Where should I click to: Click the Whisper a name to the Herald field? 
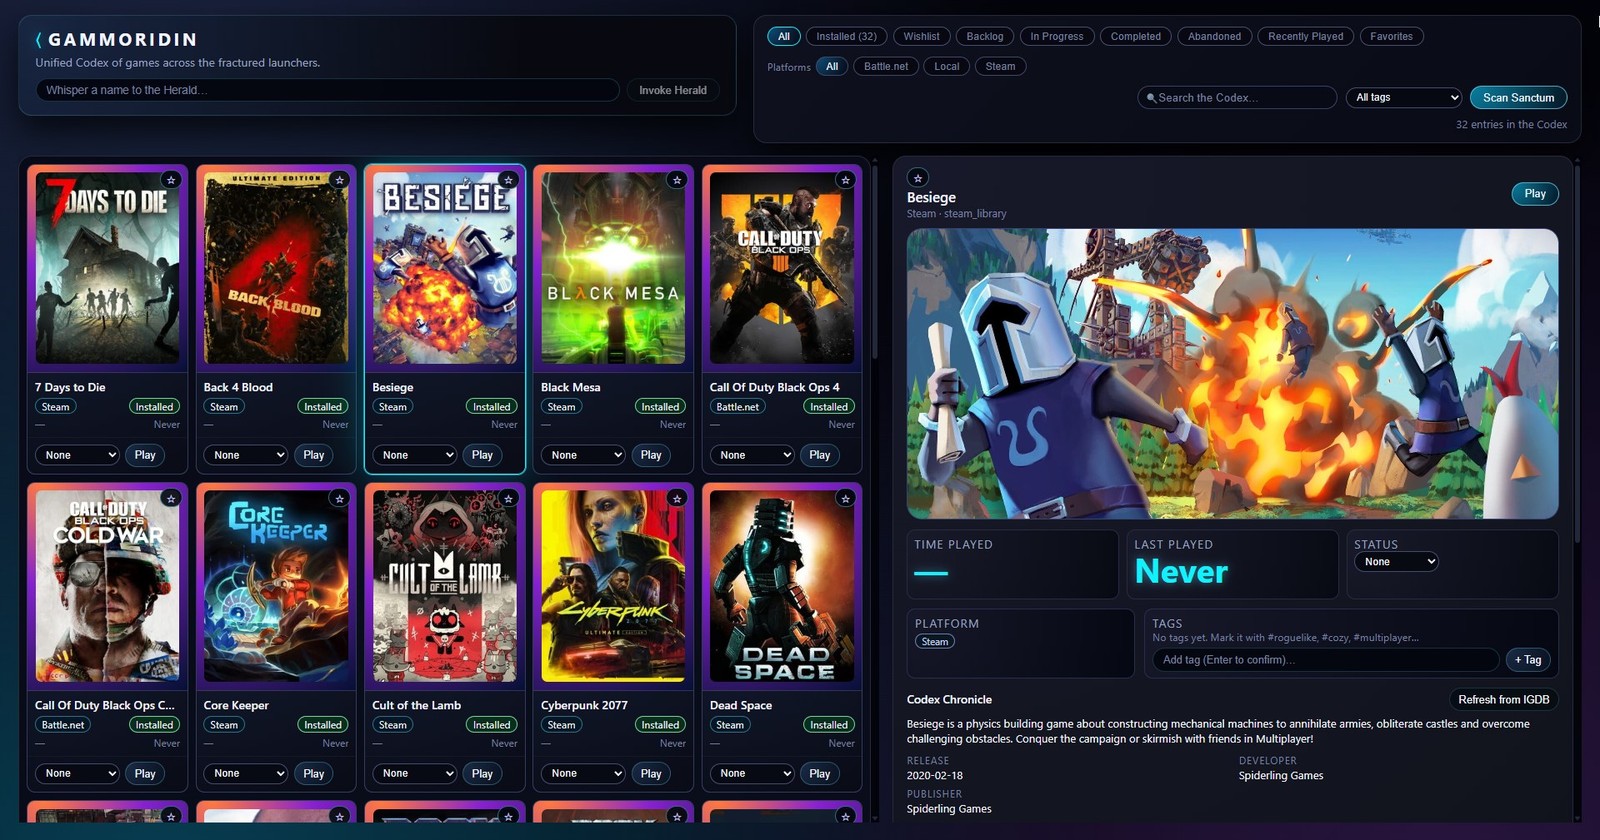[x=328, y=90]
